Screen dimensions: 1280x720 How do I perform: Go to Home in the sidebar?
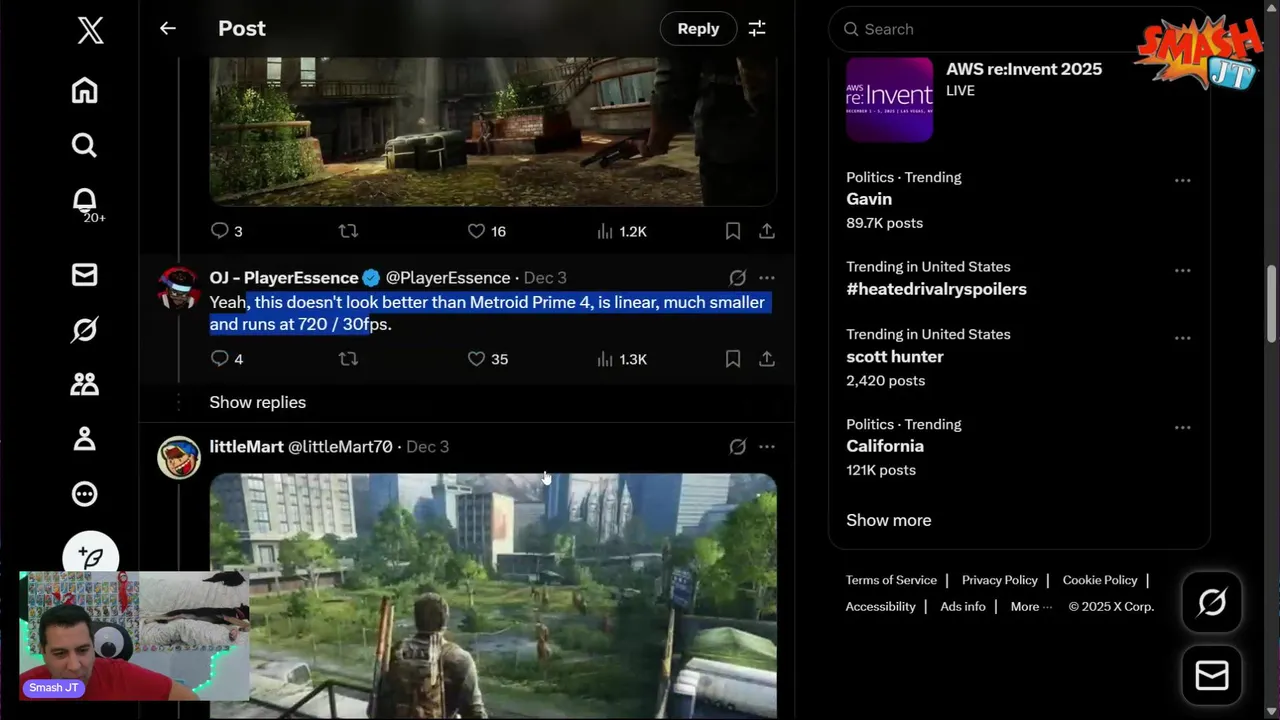pos(85,90)
